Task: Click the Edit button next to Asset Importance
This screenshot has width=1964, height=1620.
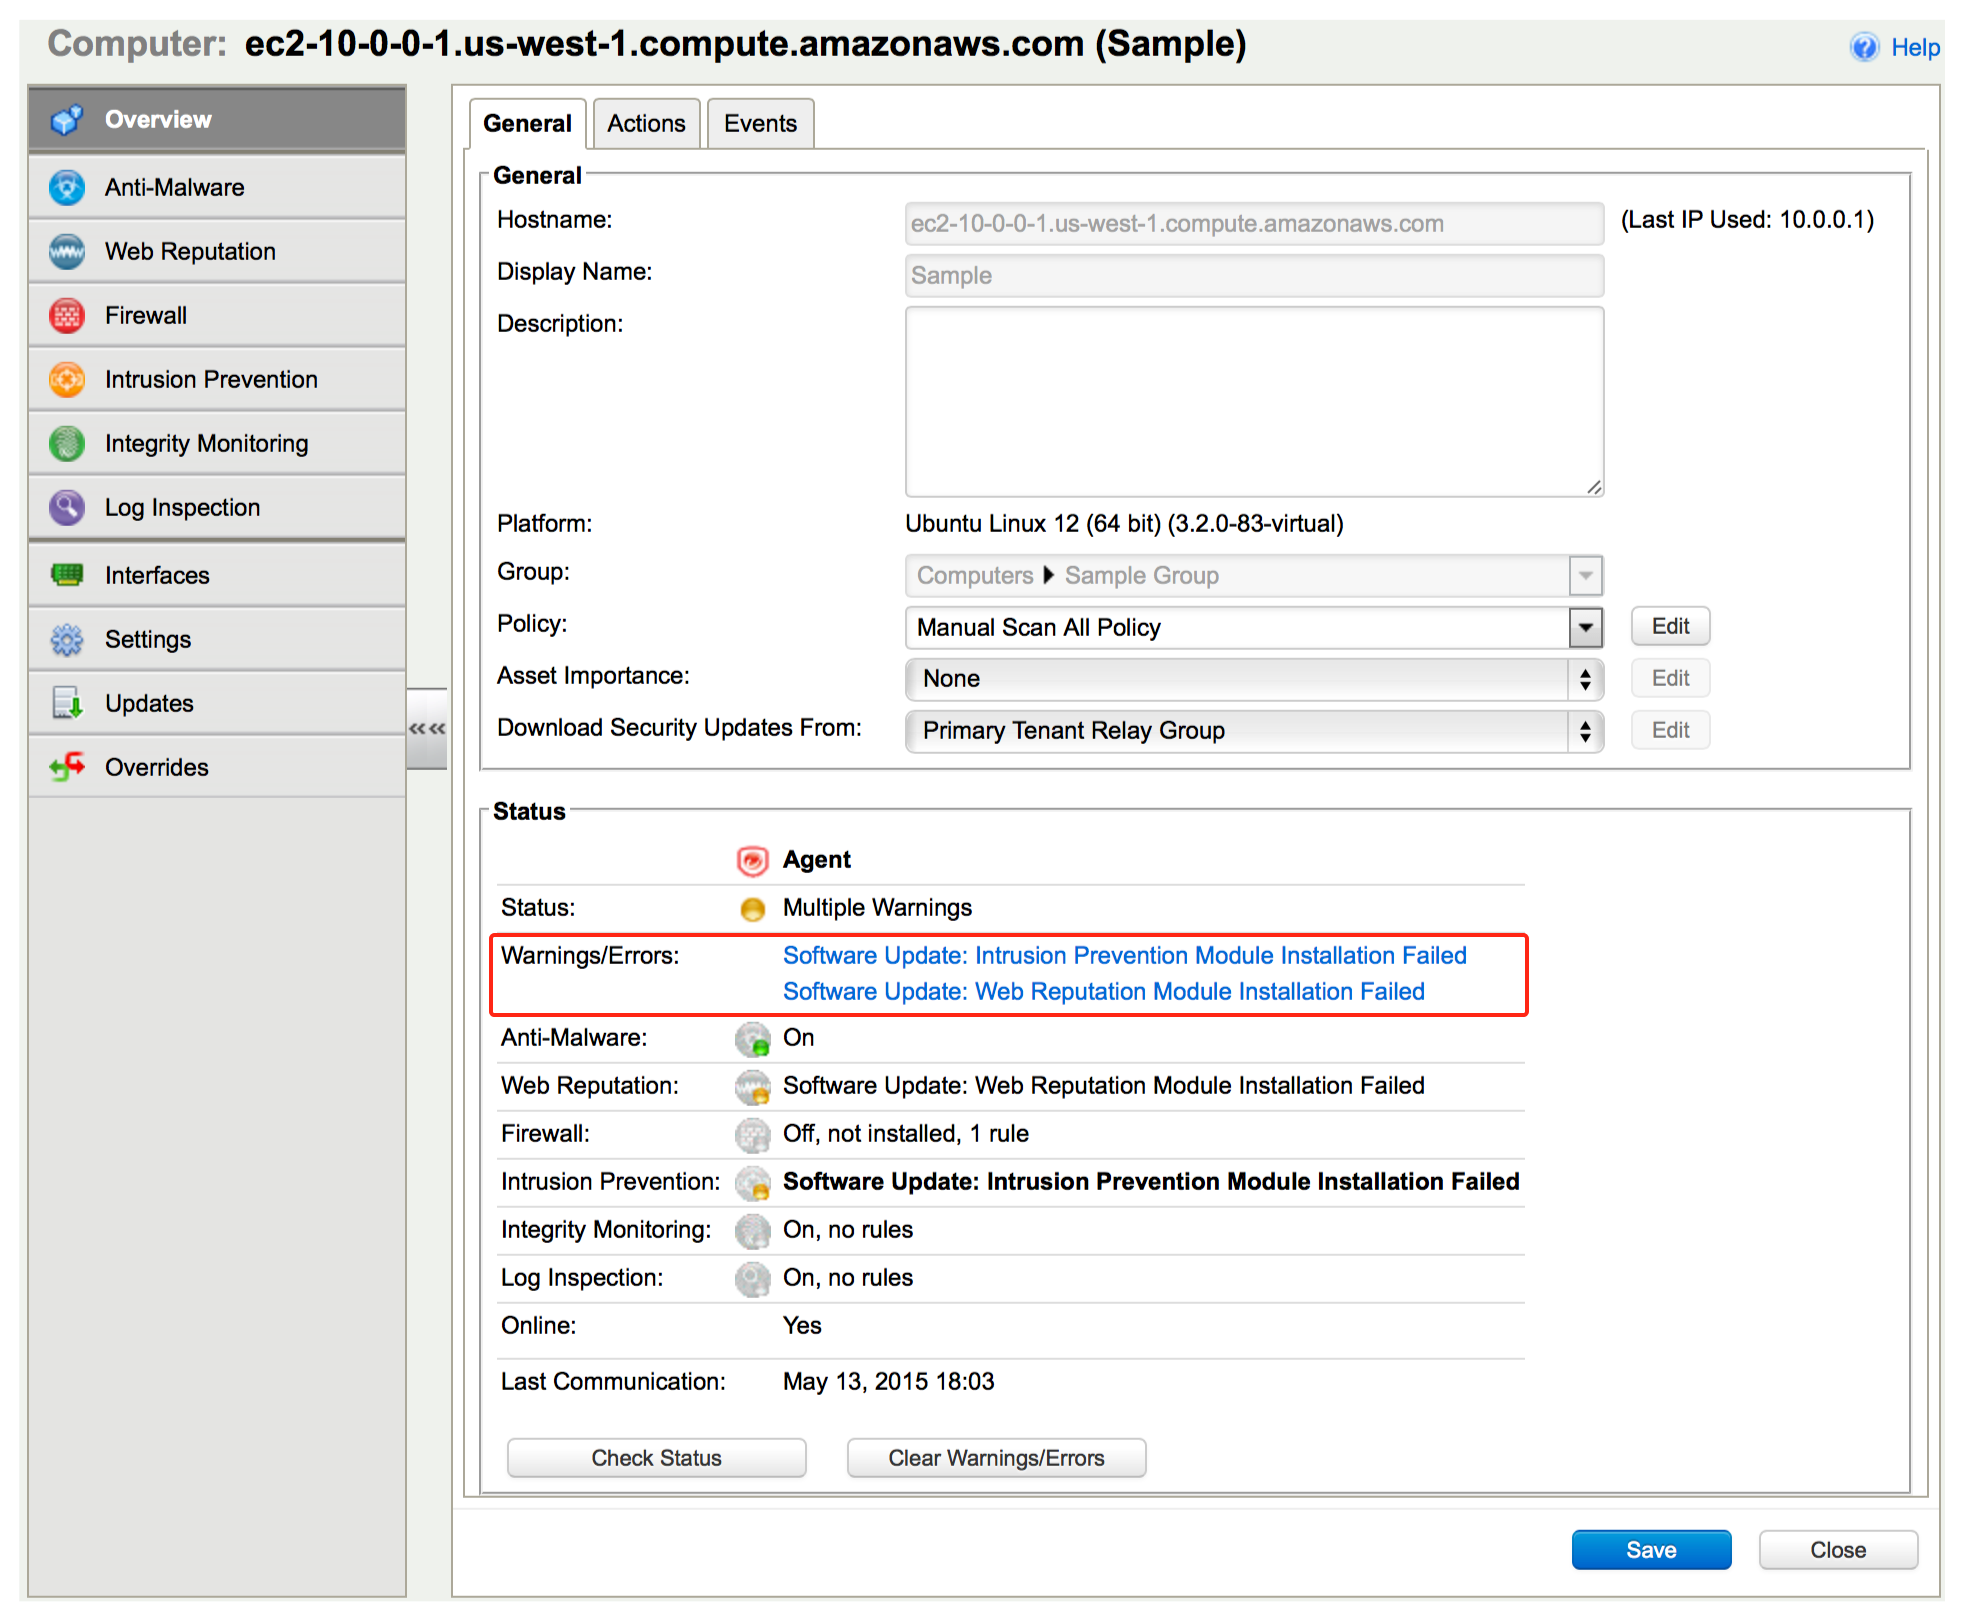Action: (x=1670, y=679)
